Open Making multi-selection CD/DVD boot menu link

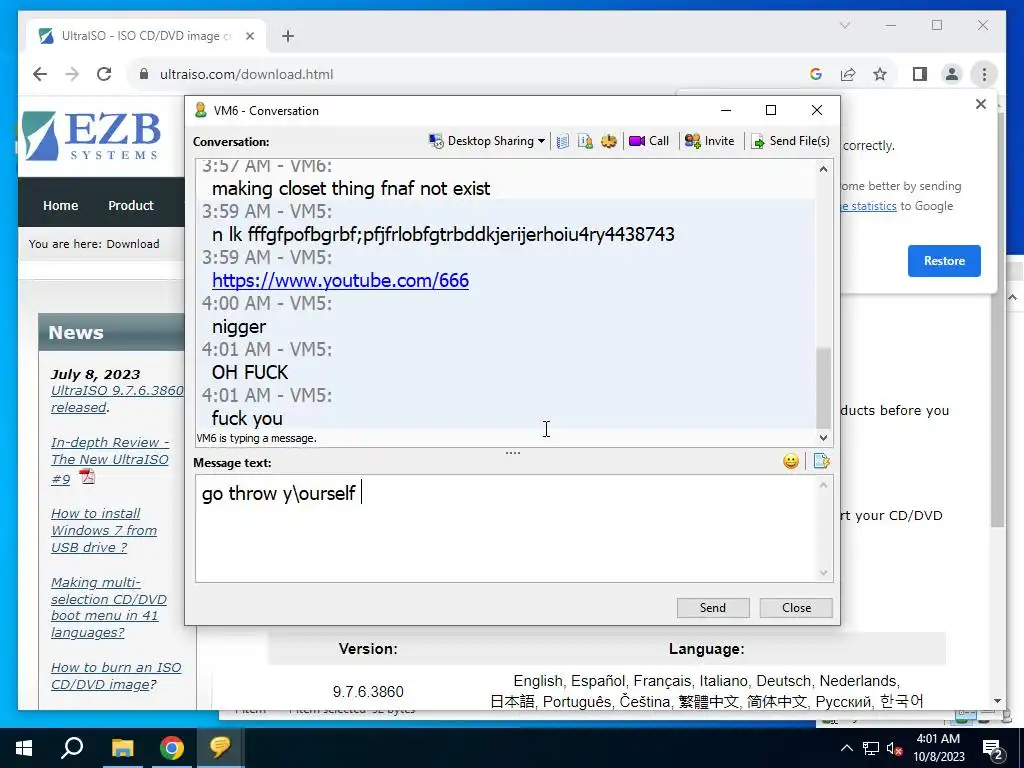pyautogui.click(x=108, y=607)
